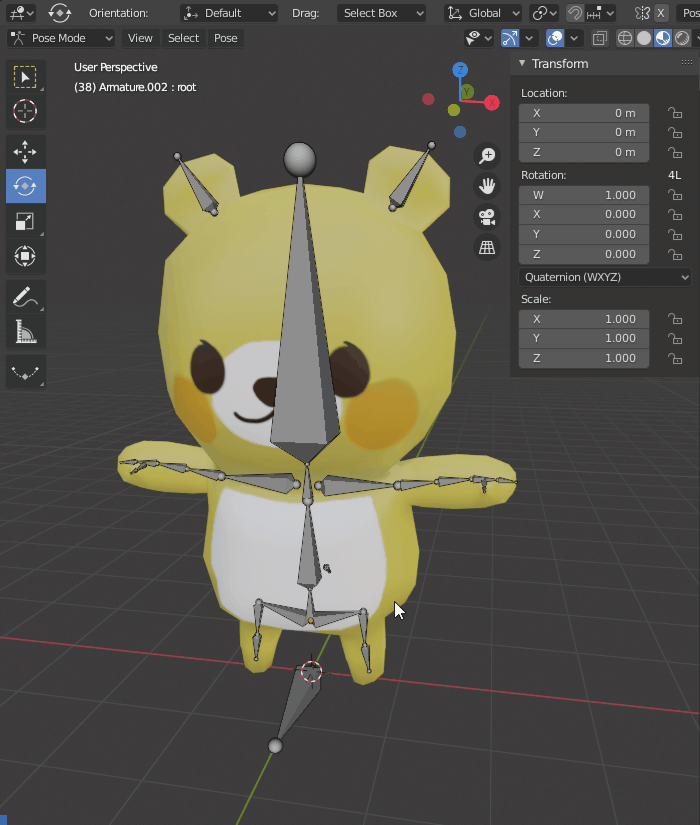Click the dim red negative X gizmo dot

coord(428,99)
